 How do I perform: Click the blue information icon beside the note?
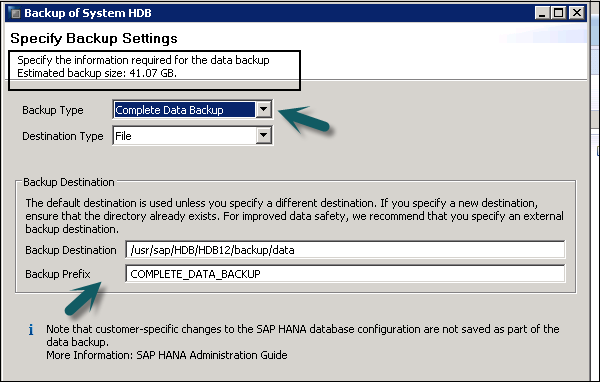pyautogui.click(x=31, y=330)
